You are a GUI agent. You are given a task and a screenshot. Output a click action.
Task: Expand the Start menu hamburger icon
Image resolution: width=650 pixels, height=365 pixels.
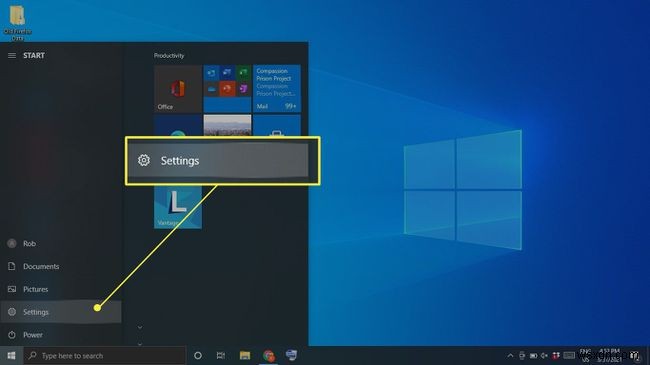12,56
